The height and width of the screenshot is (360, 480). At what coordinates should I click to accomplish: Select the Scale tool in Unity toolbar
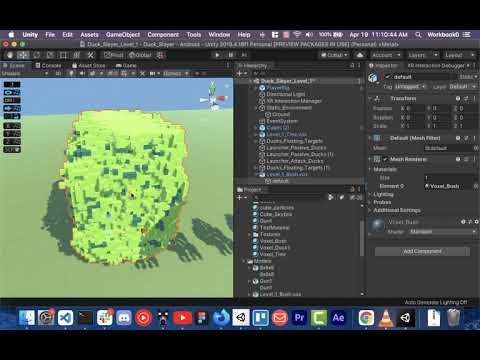tap(50, 55)
